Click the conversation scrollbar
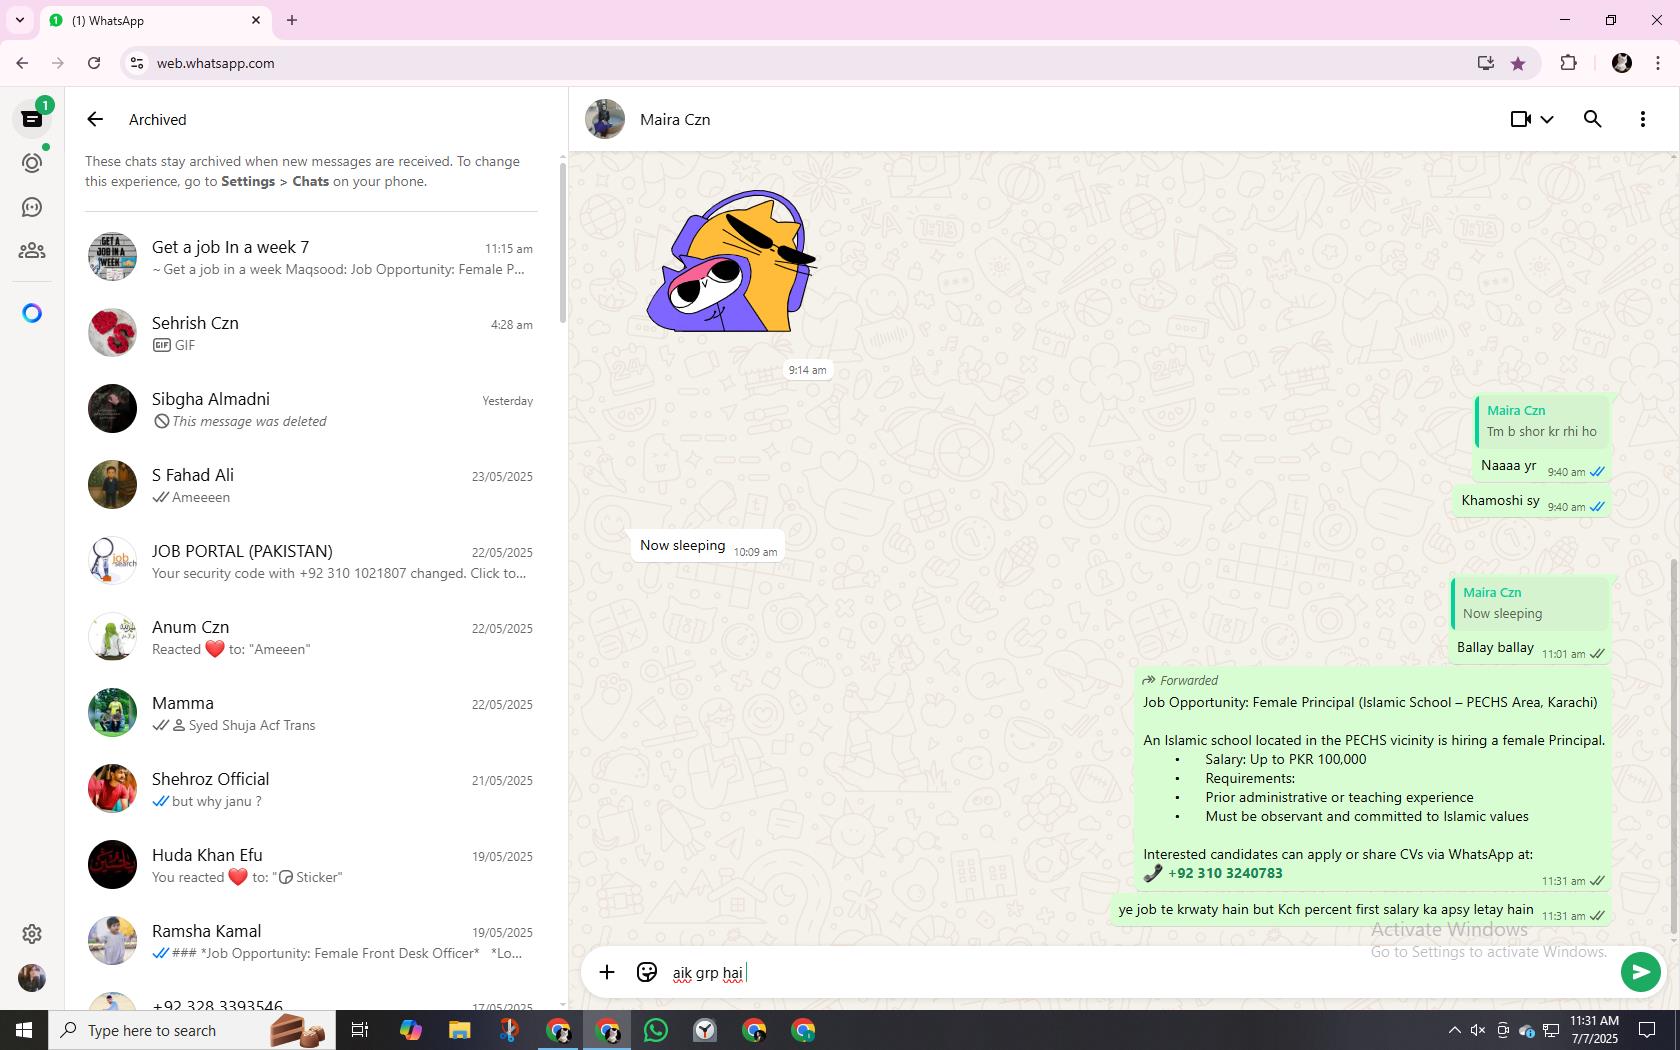This screenshot has width=1680, height=1050. (x=1674, y=745)
